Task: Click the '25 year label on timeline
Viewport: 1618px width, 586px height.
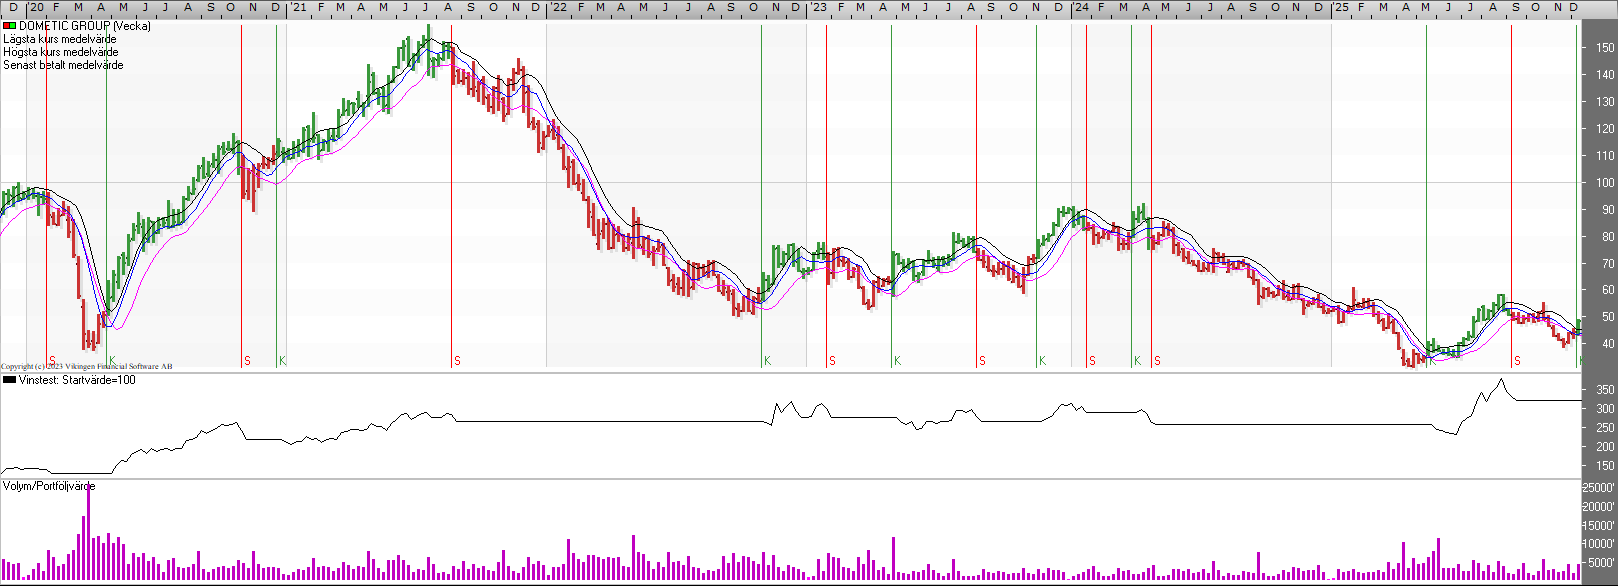Action: click(1341, 8)
